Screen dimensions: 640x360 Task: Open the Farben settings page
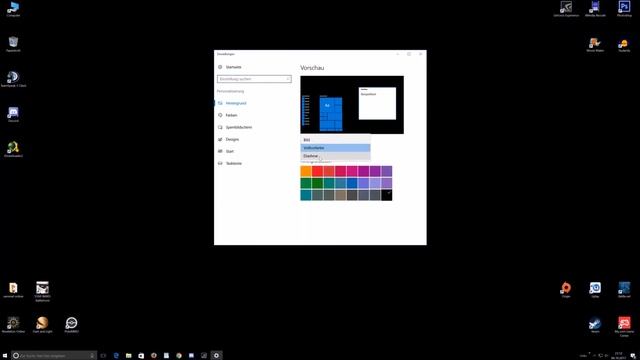point(228,115)
